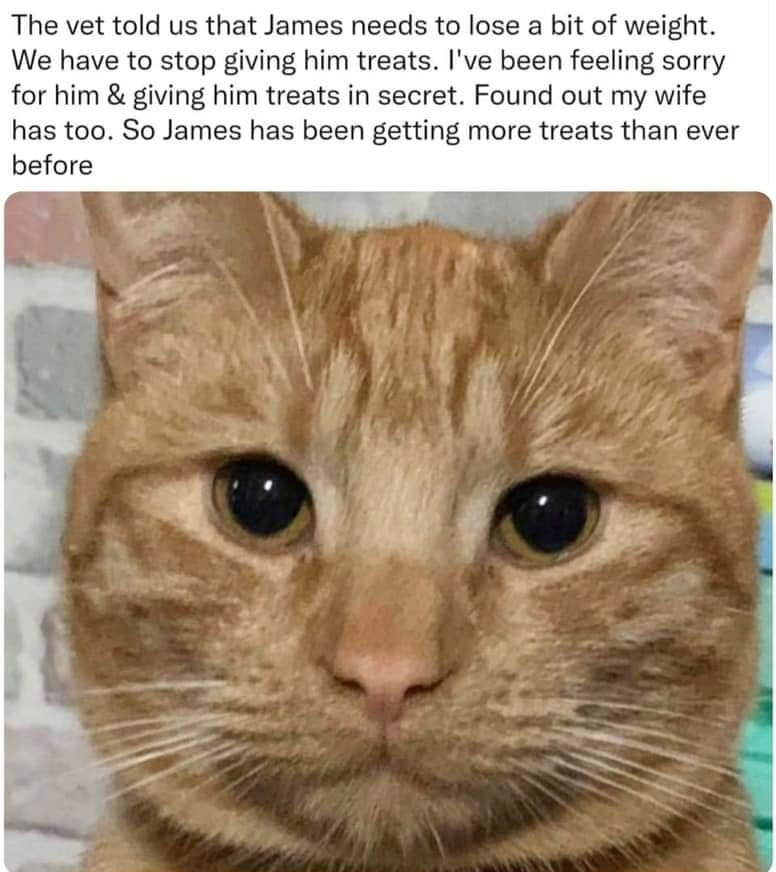776x872 pixels.
Task: Click the phrase "more treats than ever"
Action: pos(605,131)
